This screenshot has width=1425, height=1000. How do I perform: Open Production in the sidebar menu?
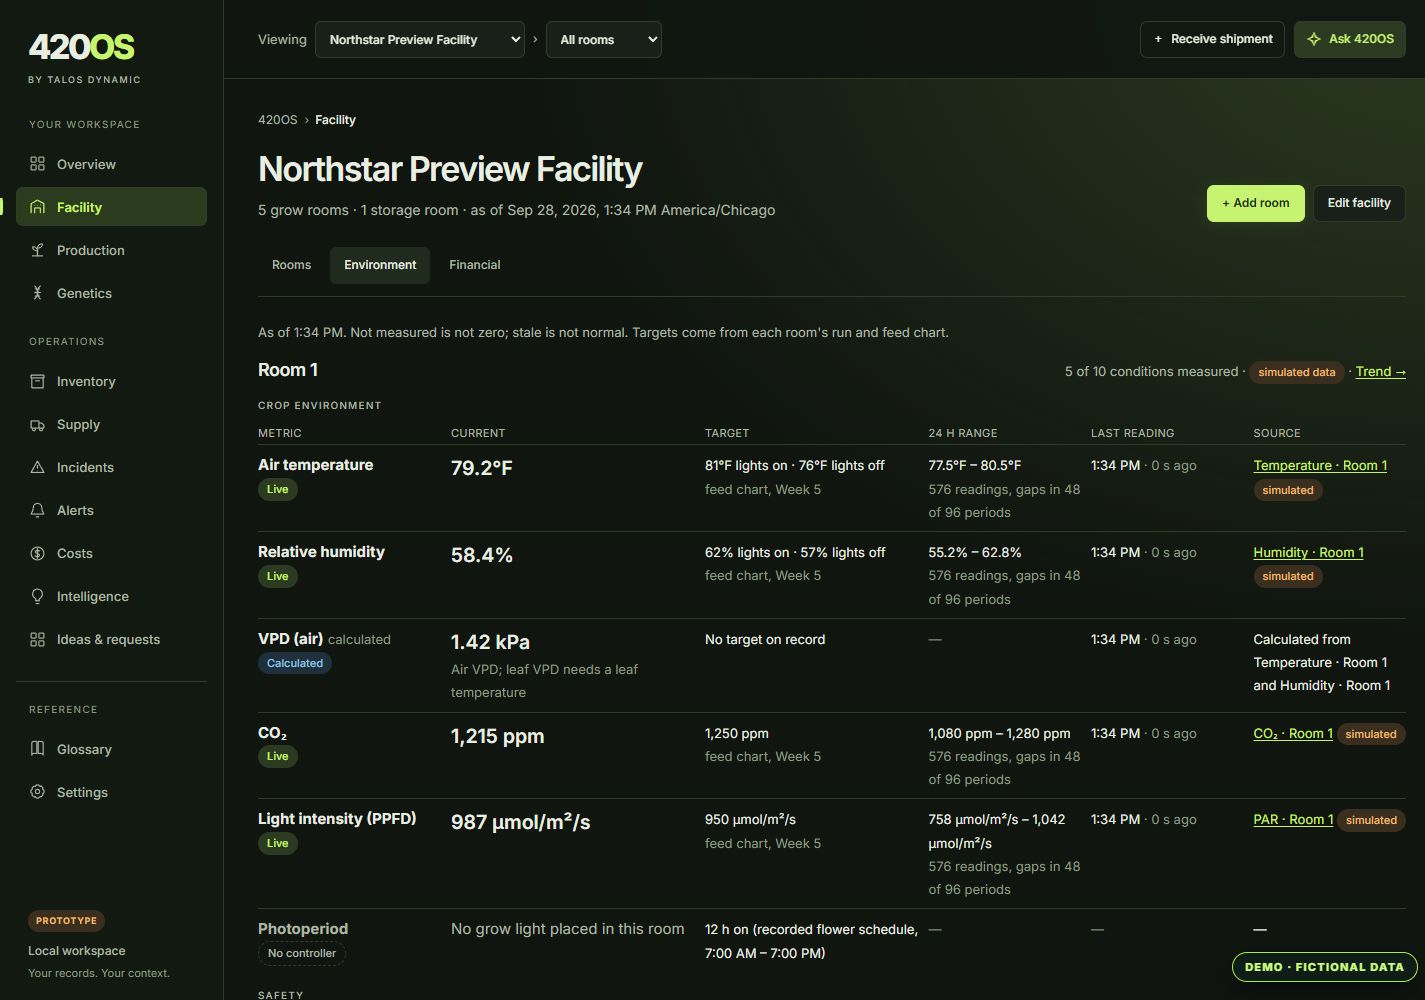pos(111,250)
